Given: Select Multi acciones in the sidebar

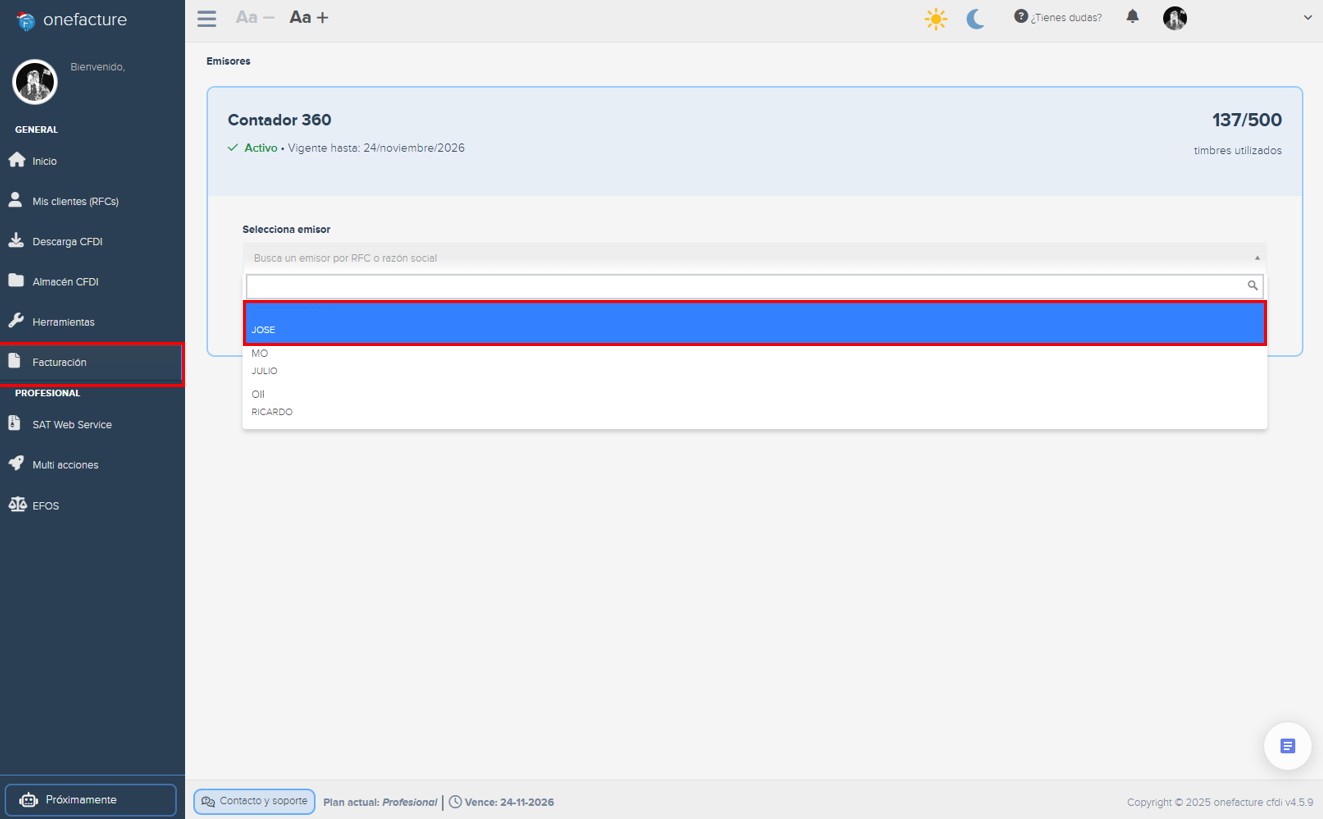Looking at the screenshot, I should point(64,464).
